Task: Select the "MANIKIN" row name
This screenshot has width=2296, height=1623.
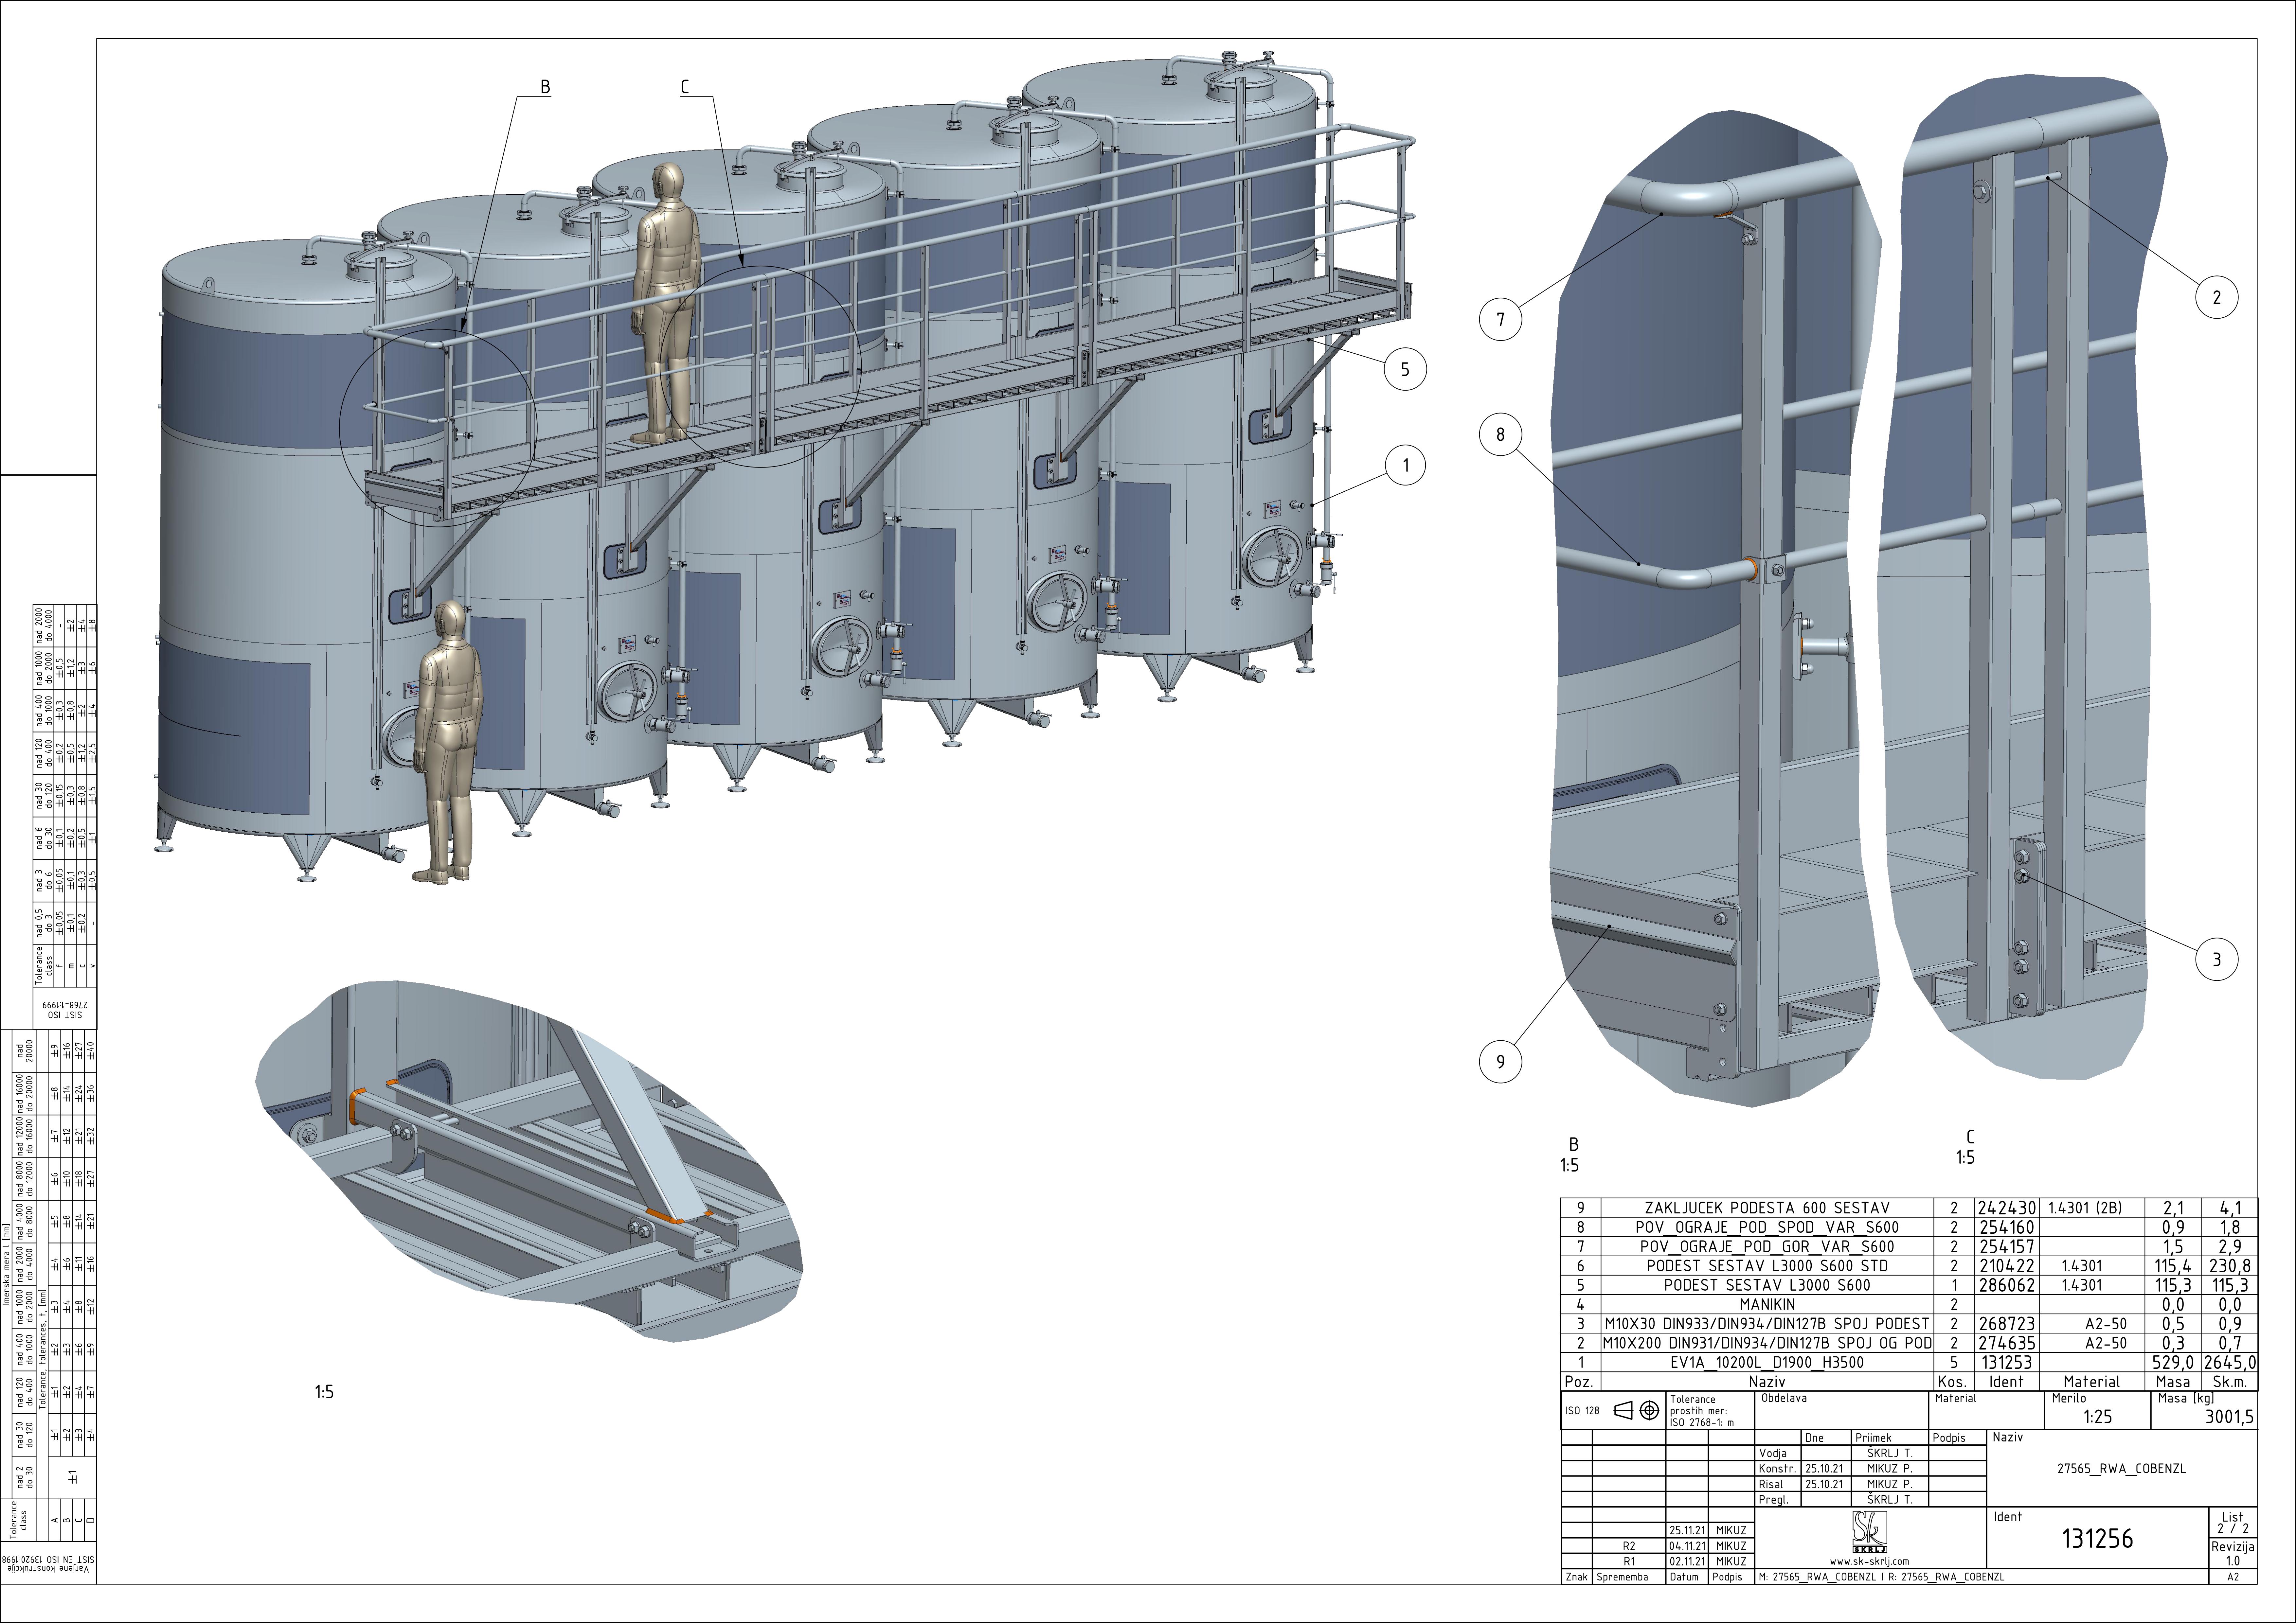Action: click(1767, 1305)
